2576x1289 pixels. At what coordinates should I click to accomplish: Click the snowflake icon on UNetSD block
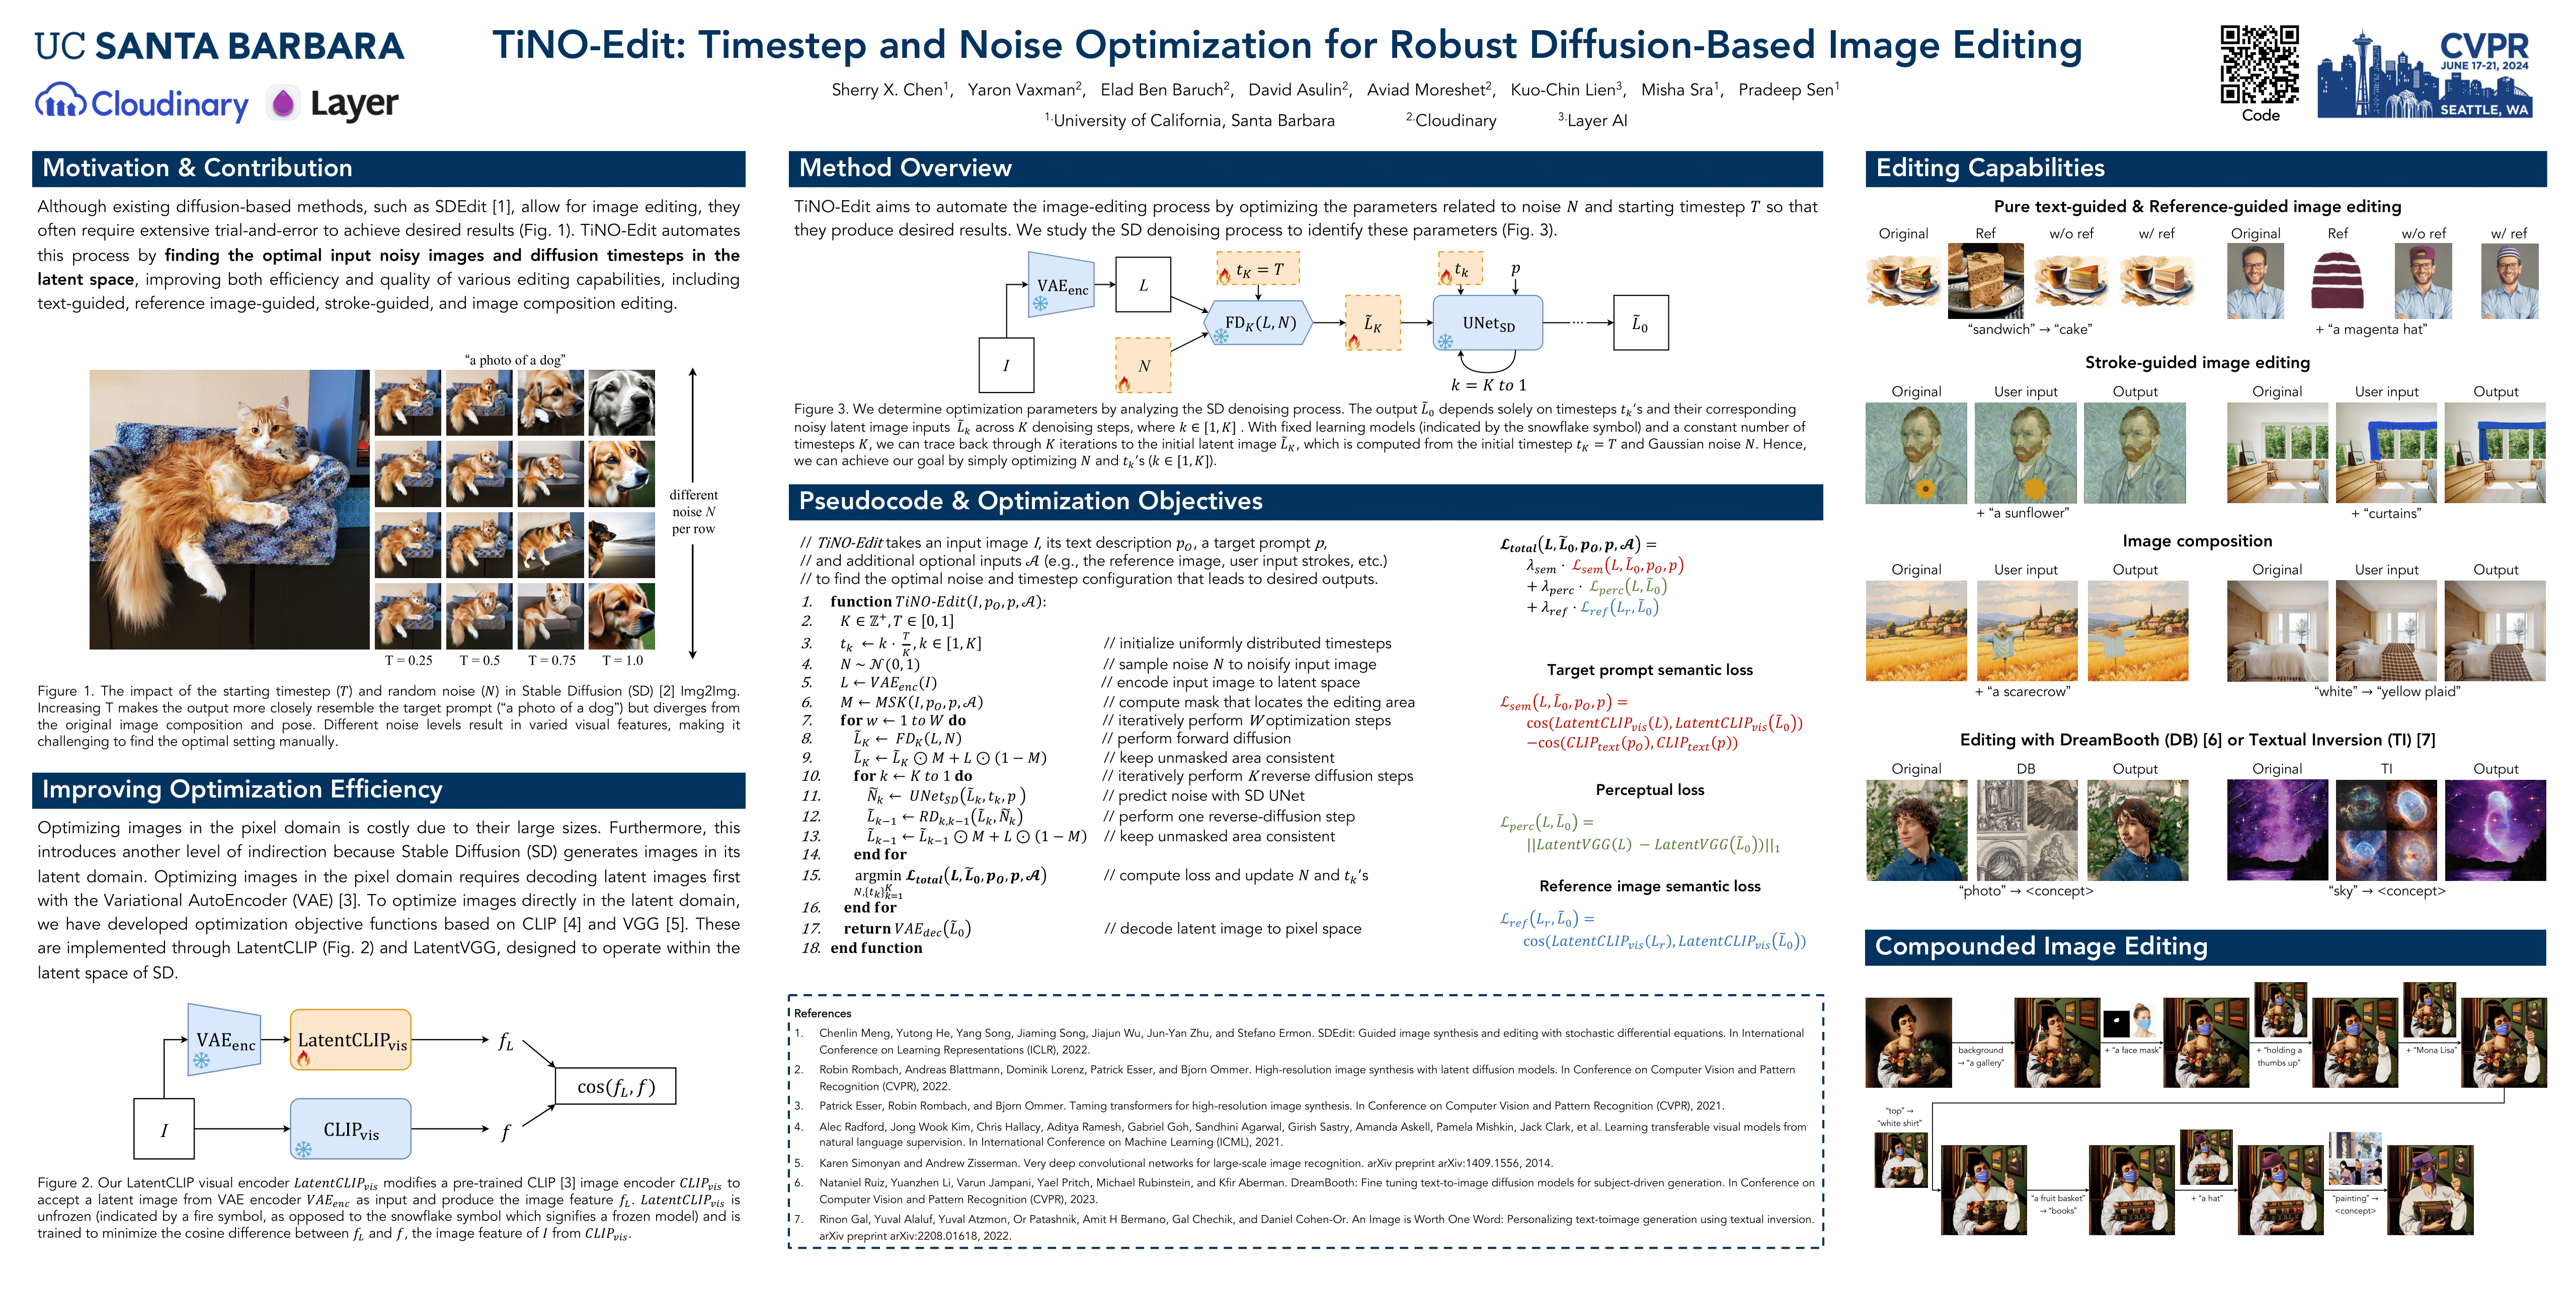coord(1445,341)
